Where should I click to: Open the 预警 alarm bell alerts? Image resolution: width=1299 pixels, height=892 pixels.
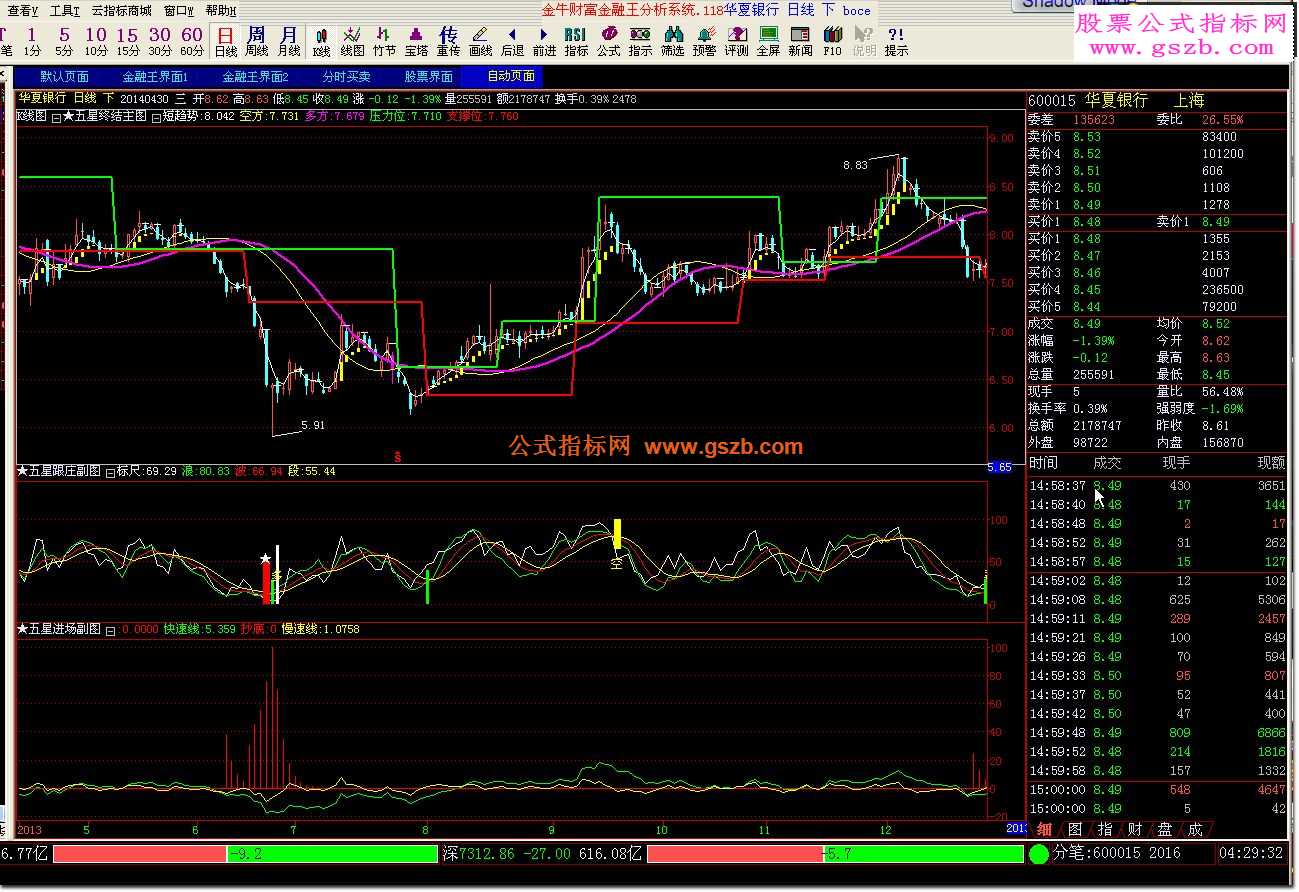[x=704, y=41]
